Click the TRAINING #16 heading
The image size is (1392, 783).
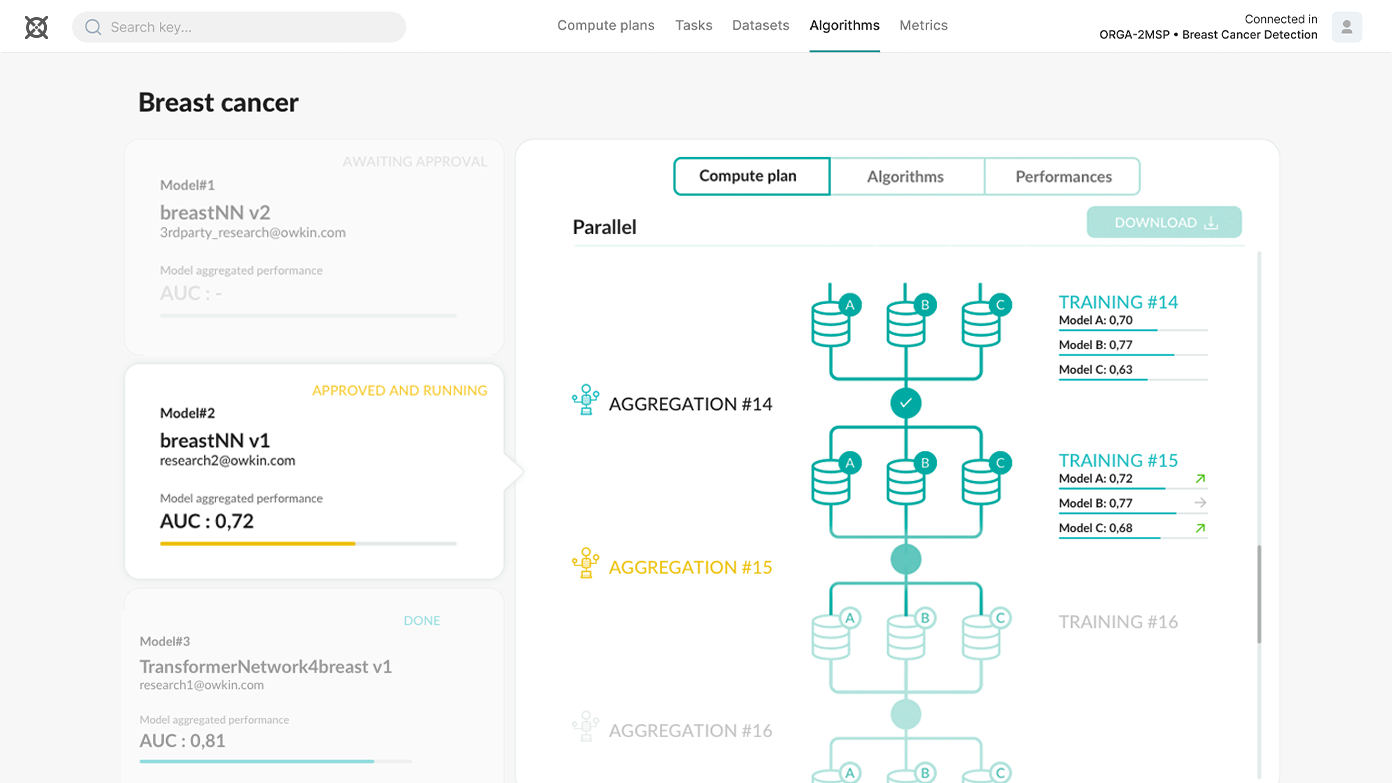[1118, 622]
